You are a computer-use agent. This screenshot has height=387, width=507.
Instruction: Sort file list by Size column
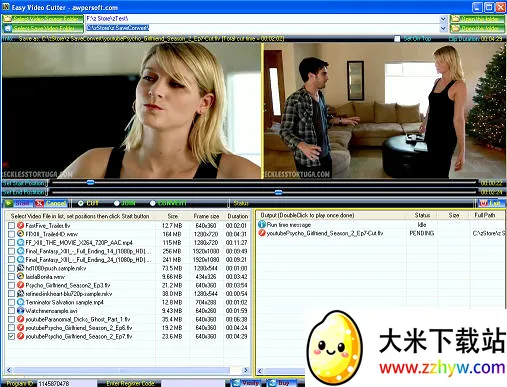tap(172, 216)
